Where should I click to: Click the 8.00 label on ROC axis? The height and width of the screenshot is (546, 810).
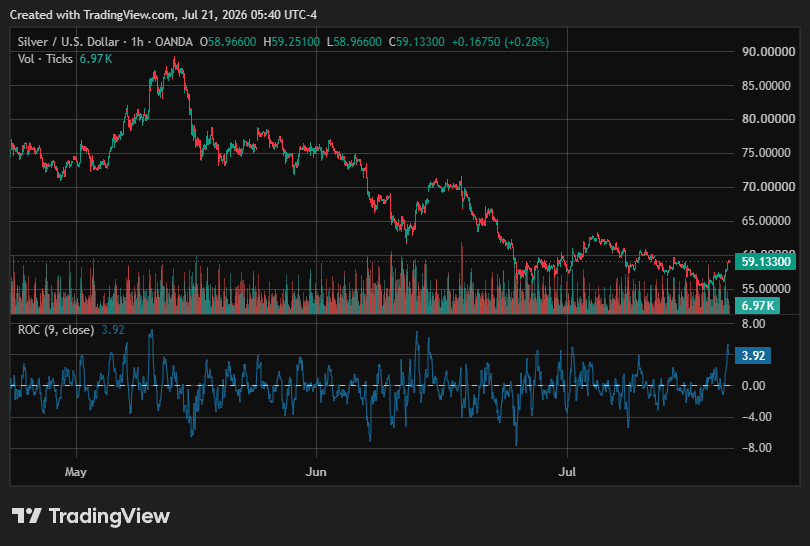coord(753,324)
